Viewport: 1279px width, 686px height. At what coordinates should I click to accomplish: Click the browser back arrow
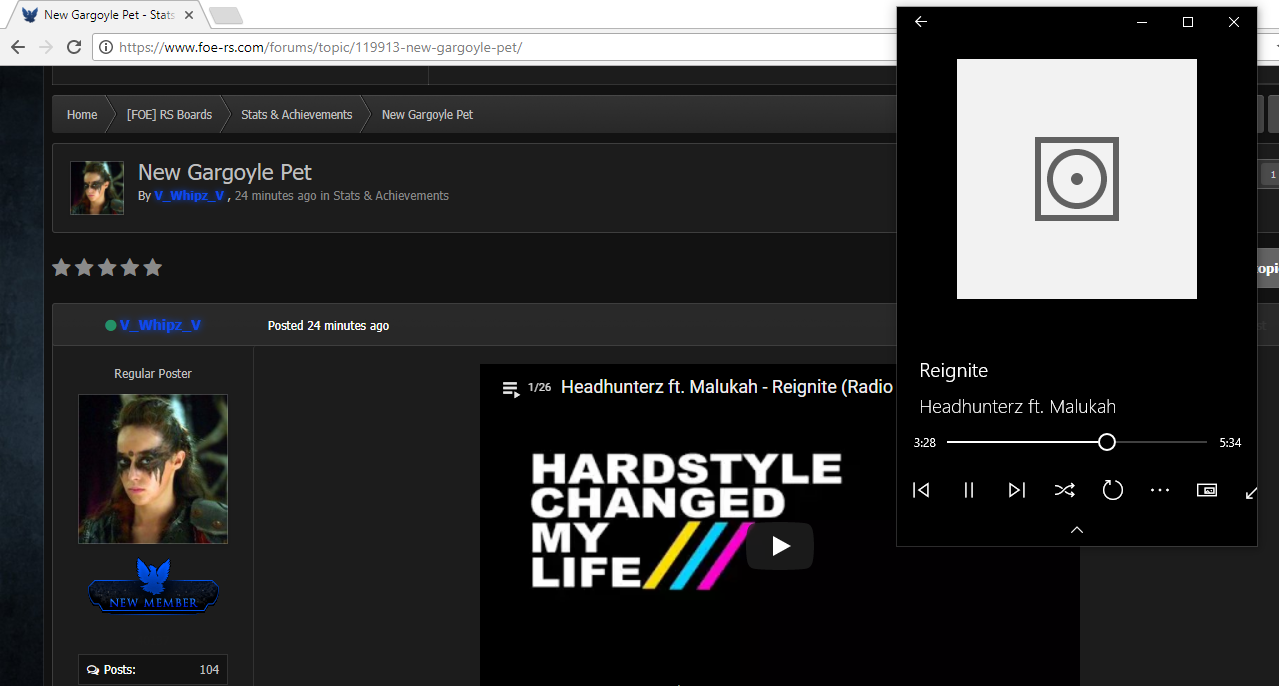click(18, 47)
